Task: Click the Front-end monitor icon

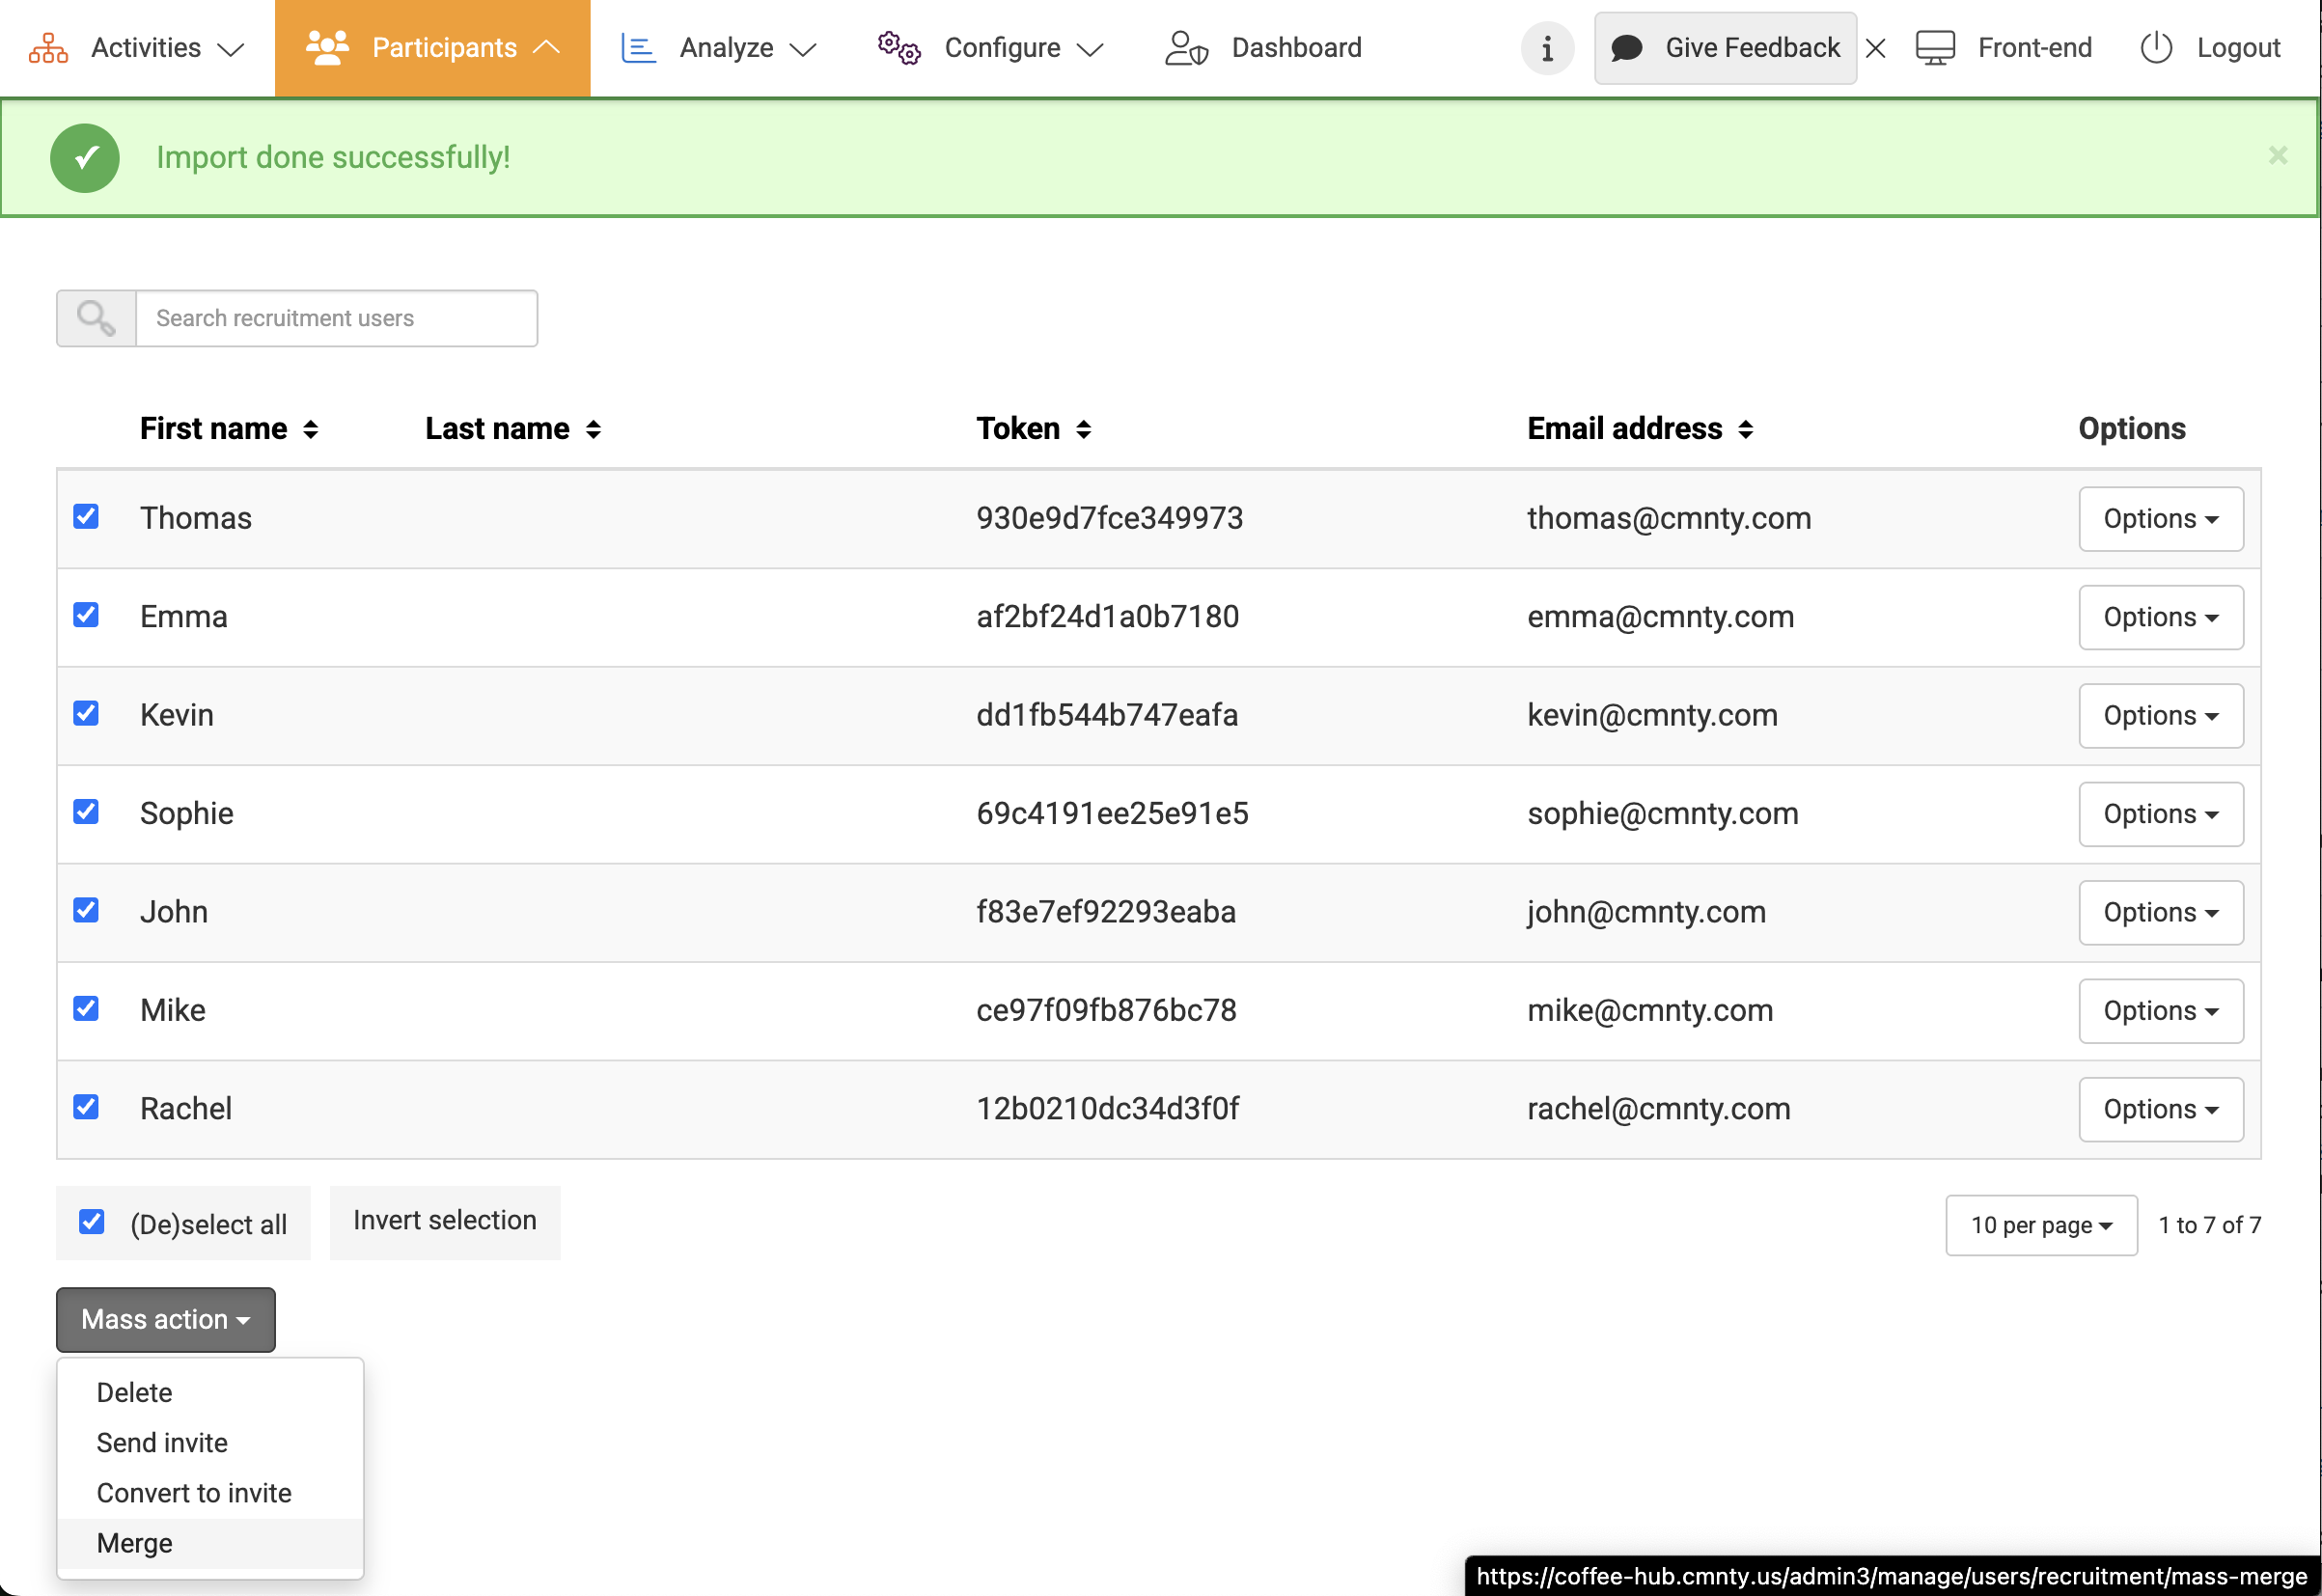Action: [x=1935, y=48]
